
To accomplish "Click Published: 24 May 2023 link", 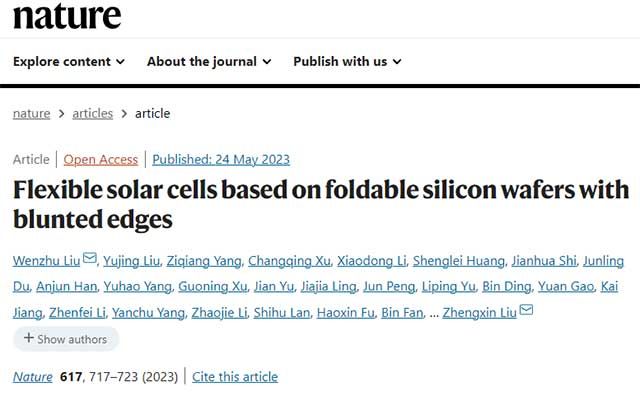I will point(221,160).
